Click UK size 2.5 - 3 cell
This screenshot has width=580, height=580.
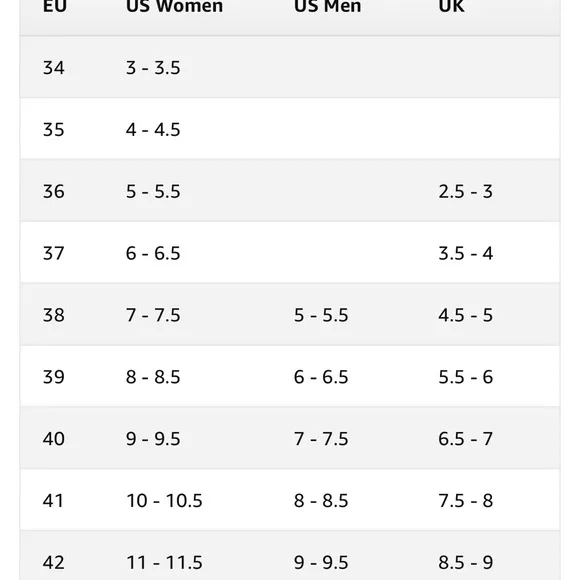click(x=465, y=191)
